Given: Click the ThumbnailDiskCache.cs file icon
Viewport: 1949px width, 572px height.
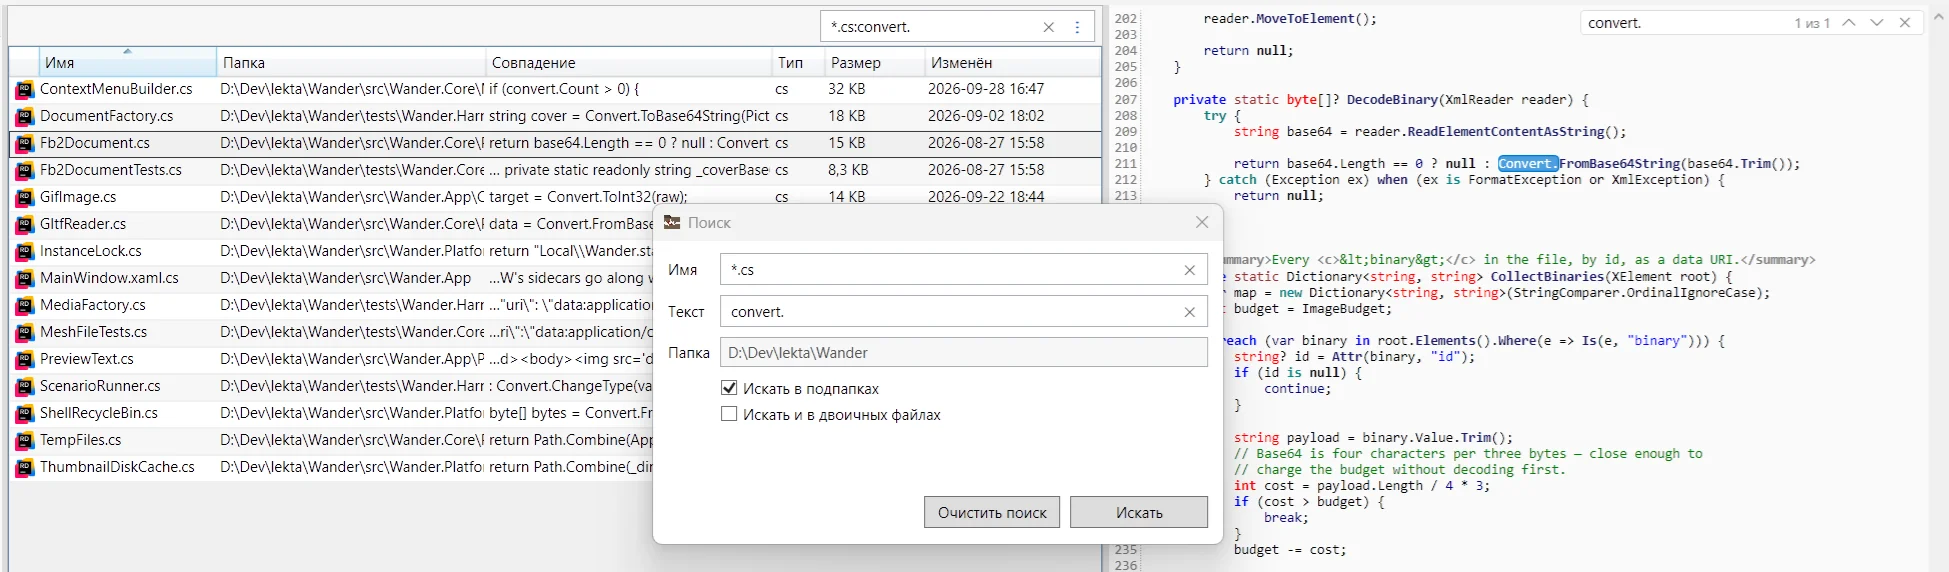Looking at the screenshot, I should click(x=24, y=468).
